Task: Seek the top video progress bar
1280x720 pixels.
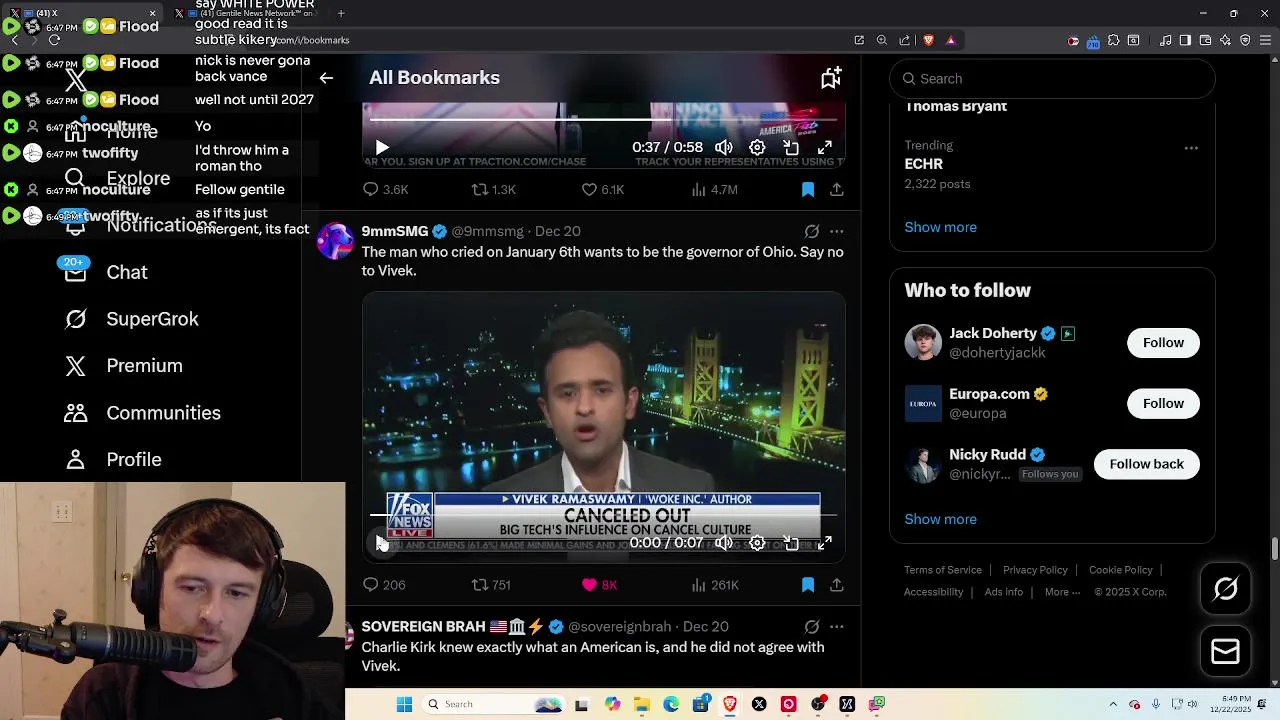Action: point(603,119)
